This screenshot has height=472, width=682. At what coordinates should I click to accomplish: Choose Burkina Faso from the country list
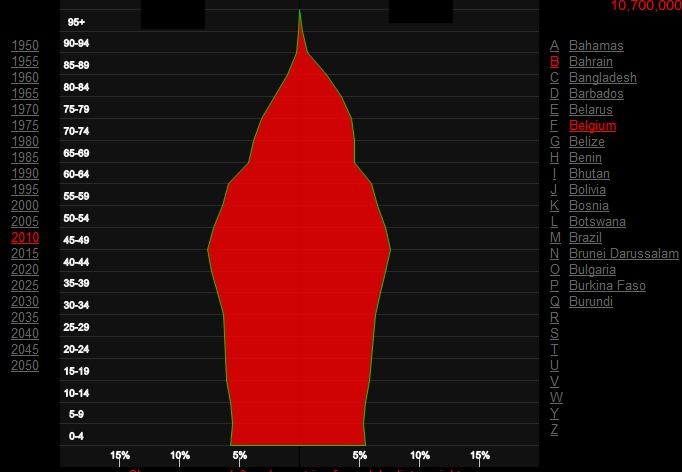607,285
